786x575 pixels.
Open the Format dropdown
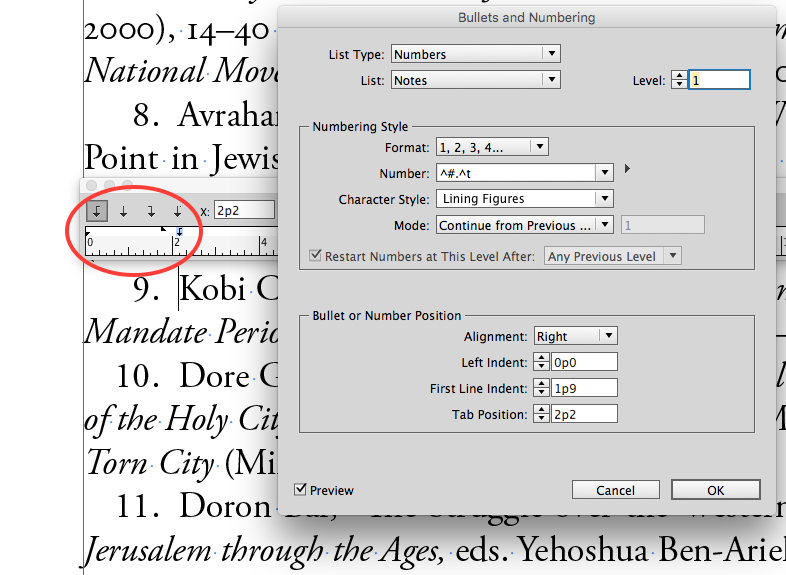coord(492,147)
